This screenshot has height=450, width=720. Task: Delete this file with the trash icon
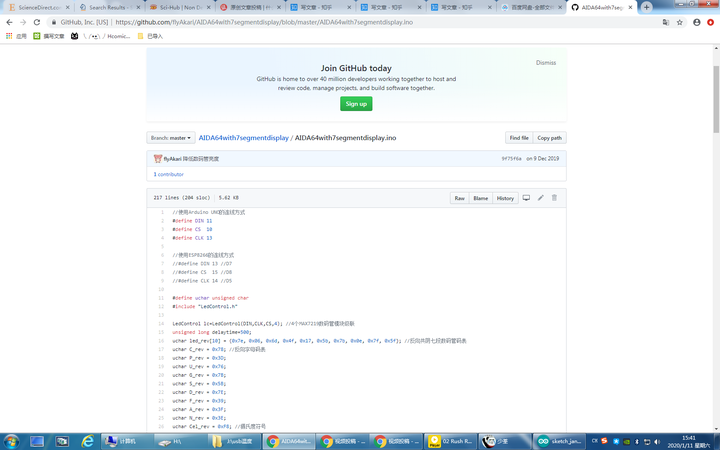[554, 198]
